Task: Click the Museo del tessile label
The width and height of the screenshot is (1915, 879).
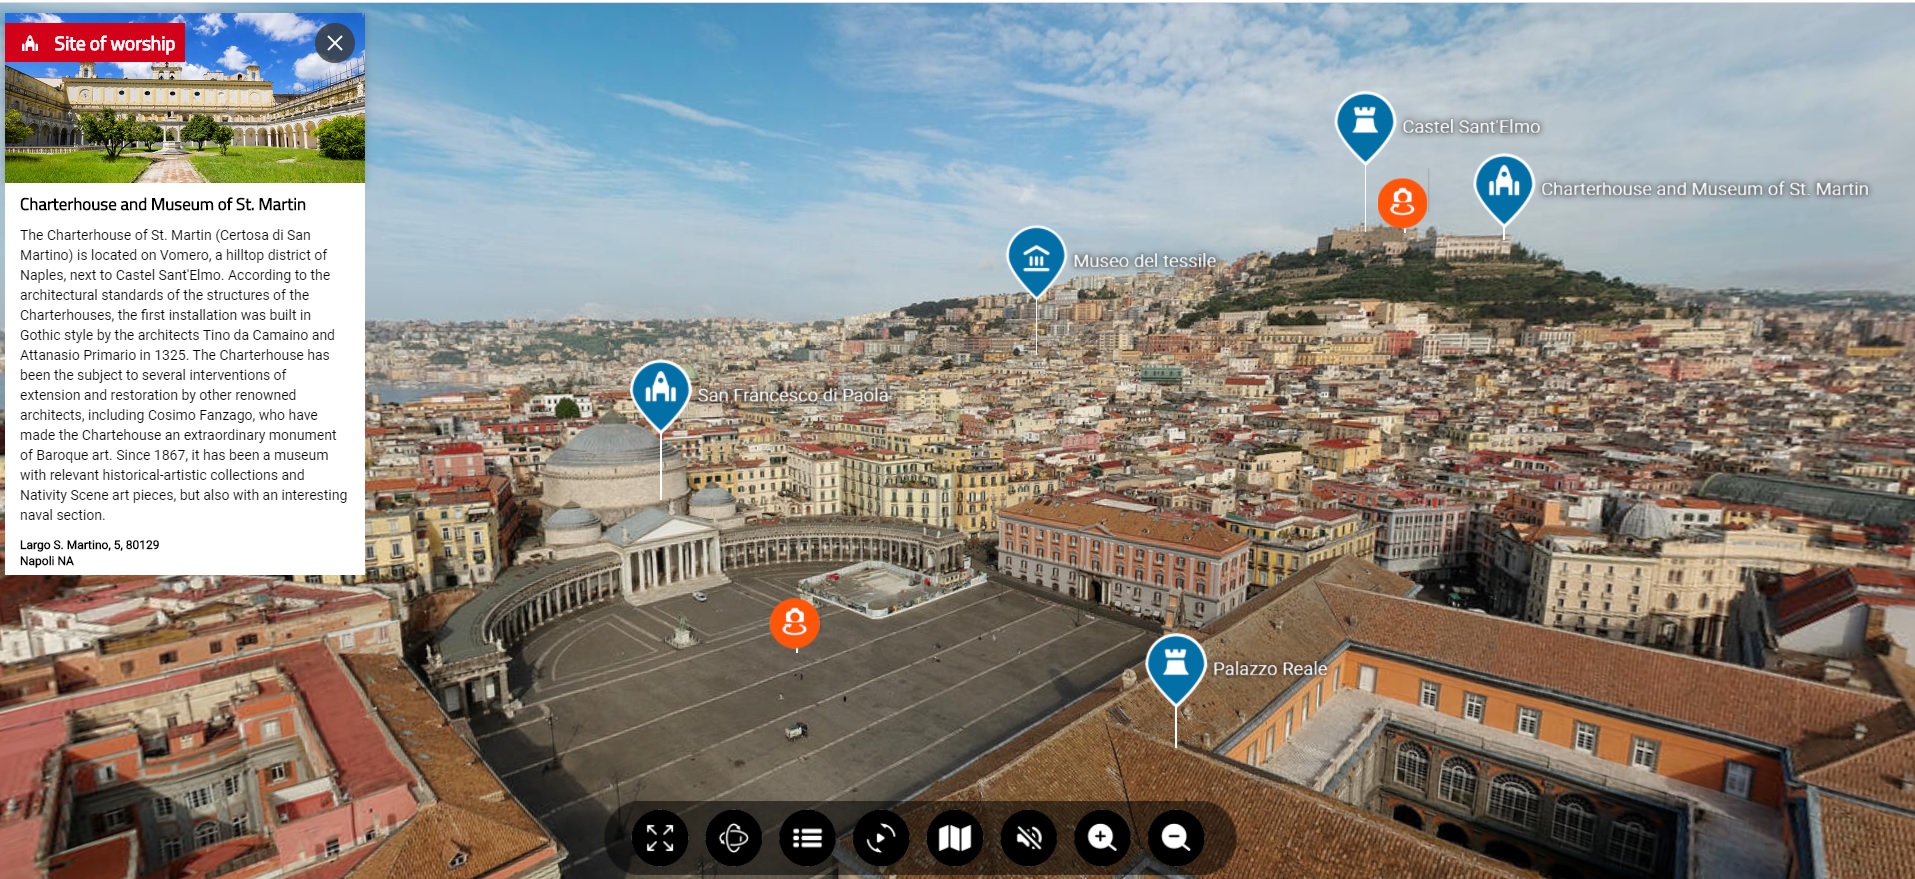Action: pos(1145,261)
